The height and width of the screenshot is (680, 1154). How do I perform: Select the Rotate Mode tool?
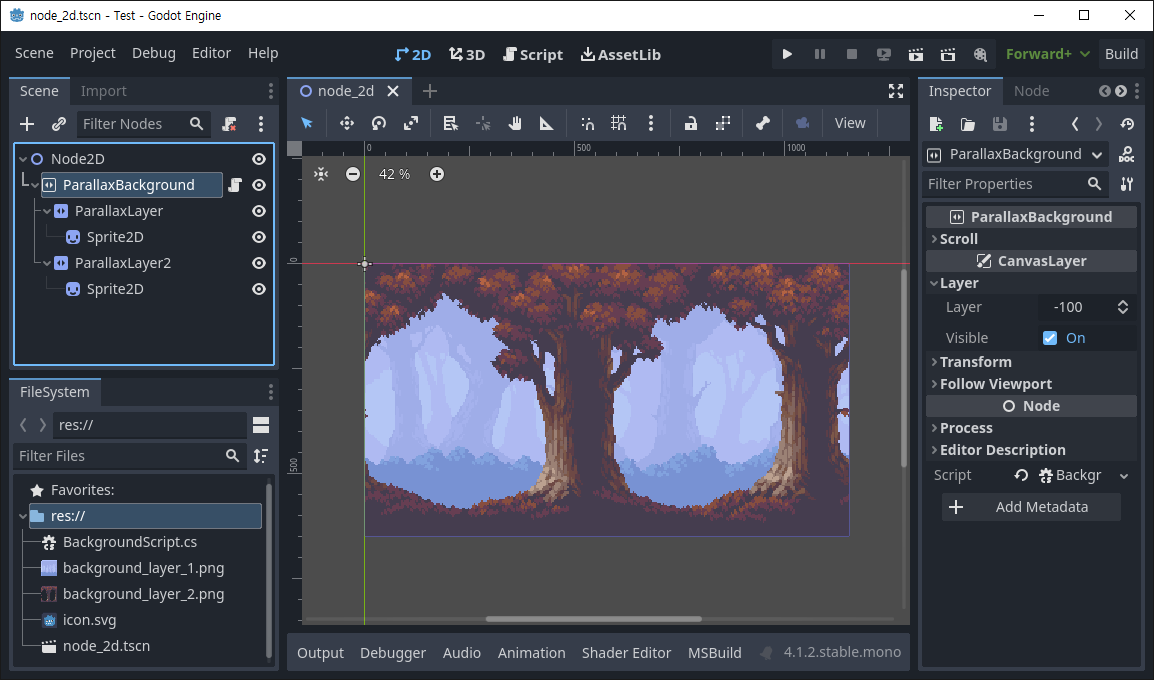coord(379,123)
